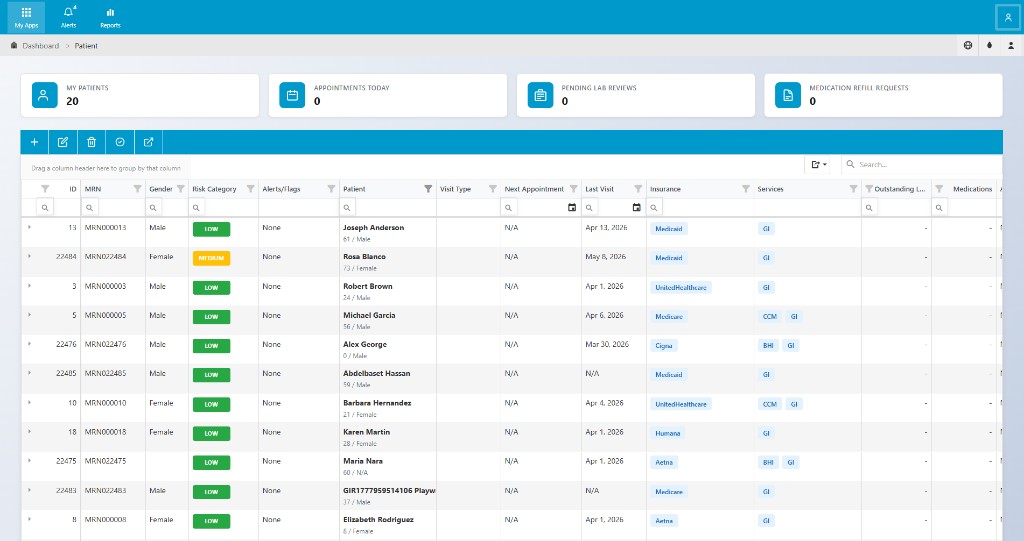
Task: Click the open-in-new-window toolbar icon
Action: point(148,142)
